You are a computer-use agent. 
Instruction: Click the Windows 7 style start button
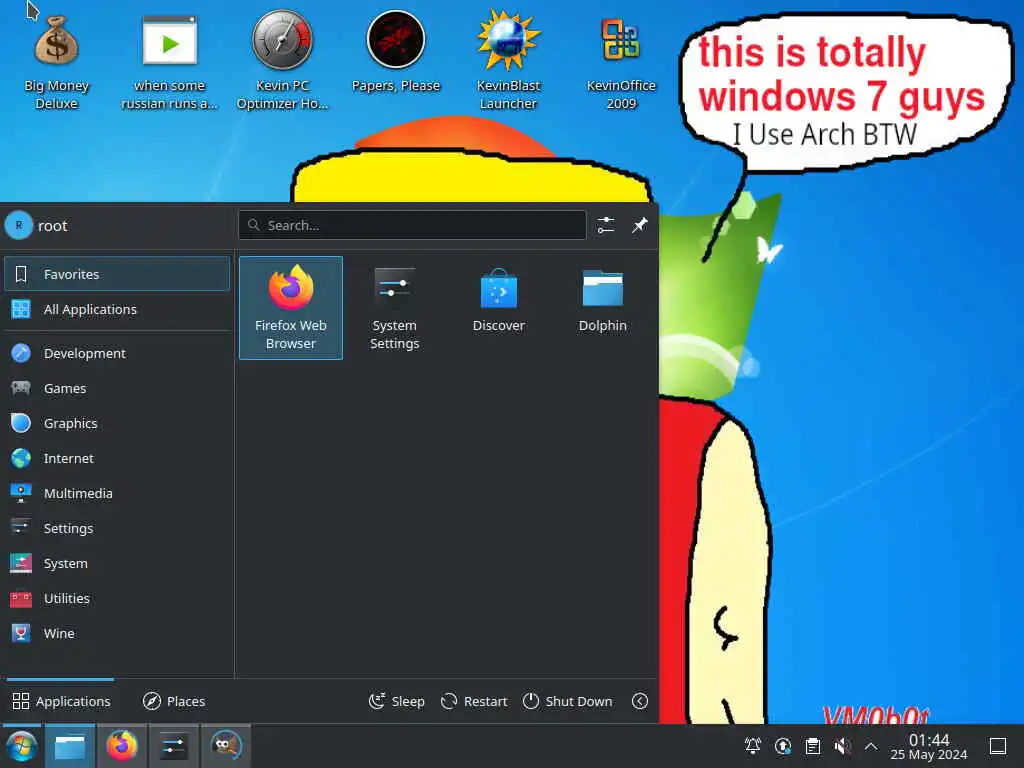point(22,746)
